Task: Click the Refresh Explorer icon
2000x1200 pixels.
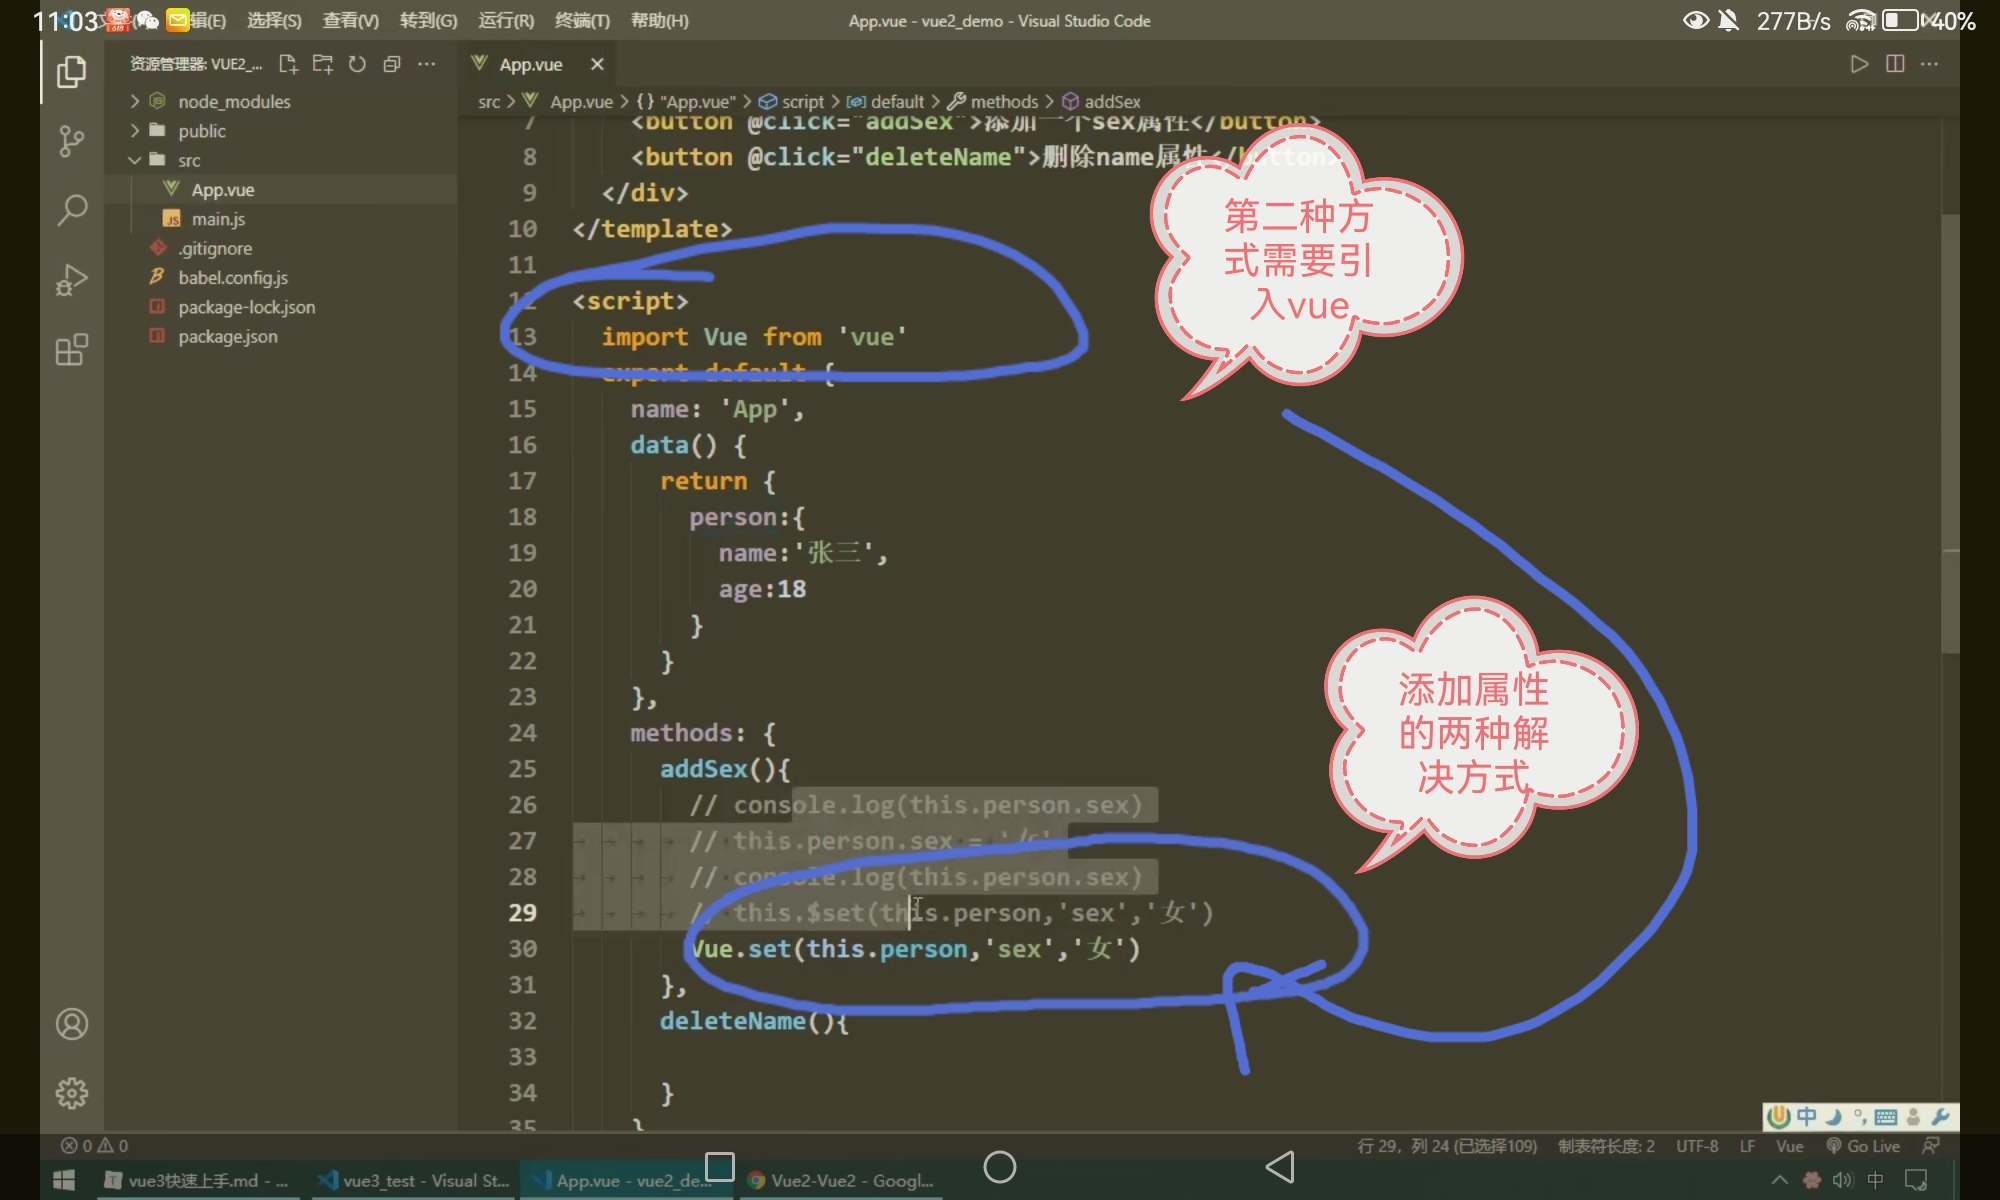Action: pyautogui.click(x=357, y=64)
